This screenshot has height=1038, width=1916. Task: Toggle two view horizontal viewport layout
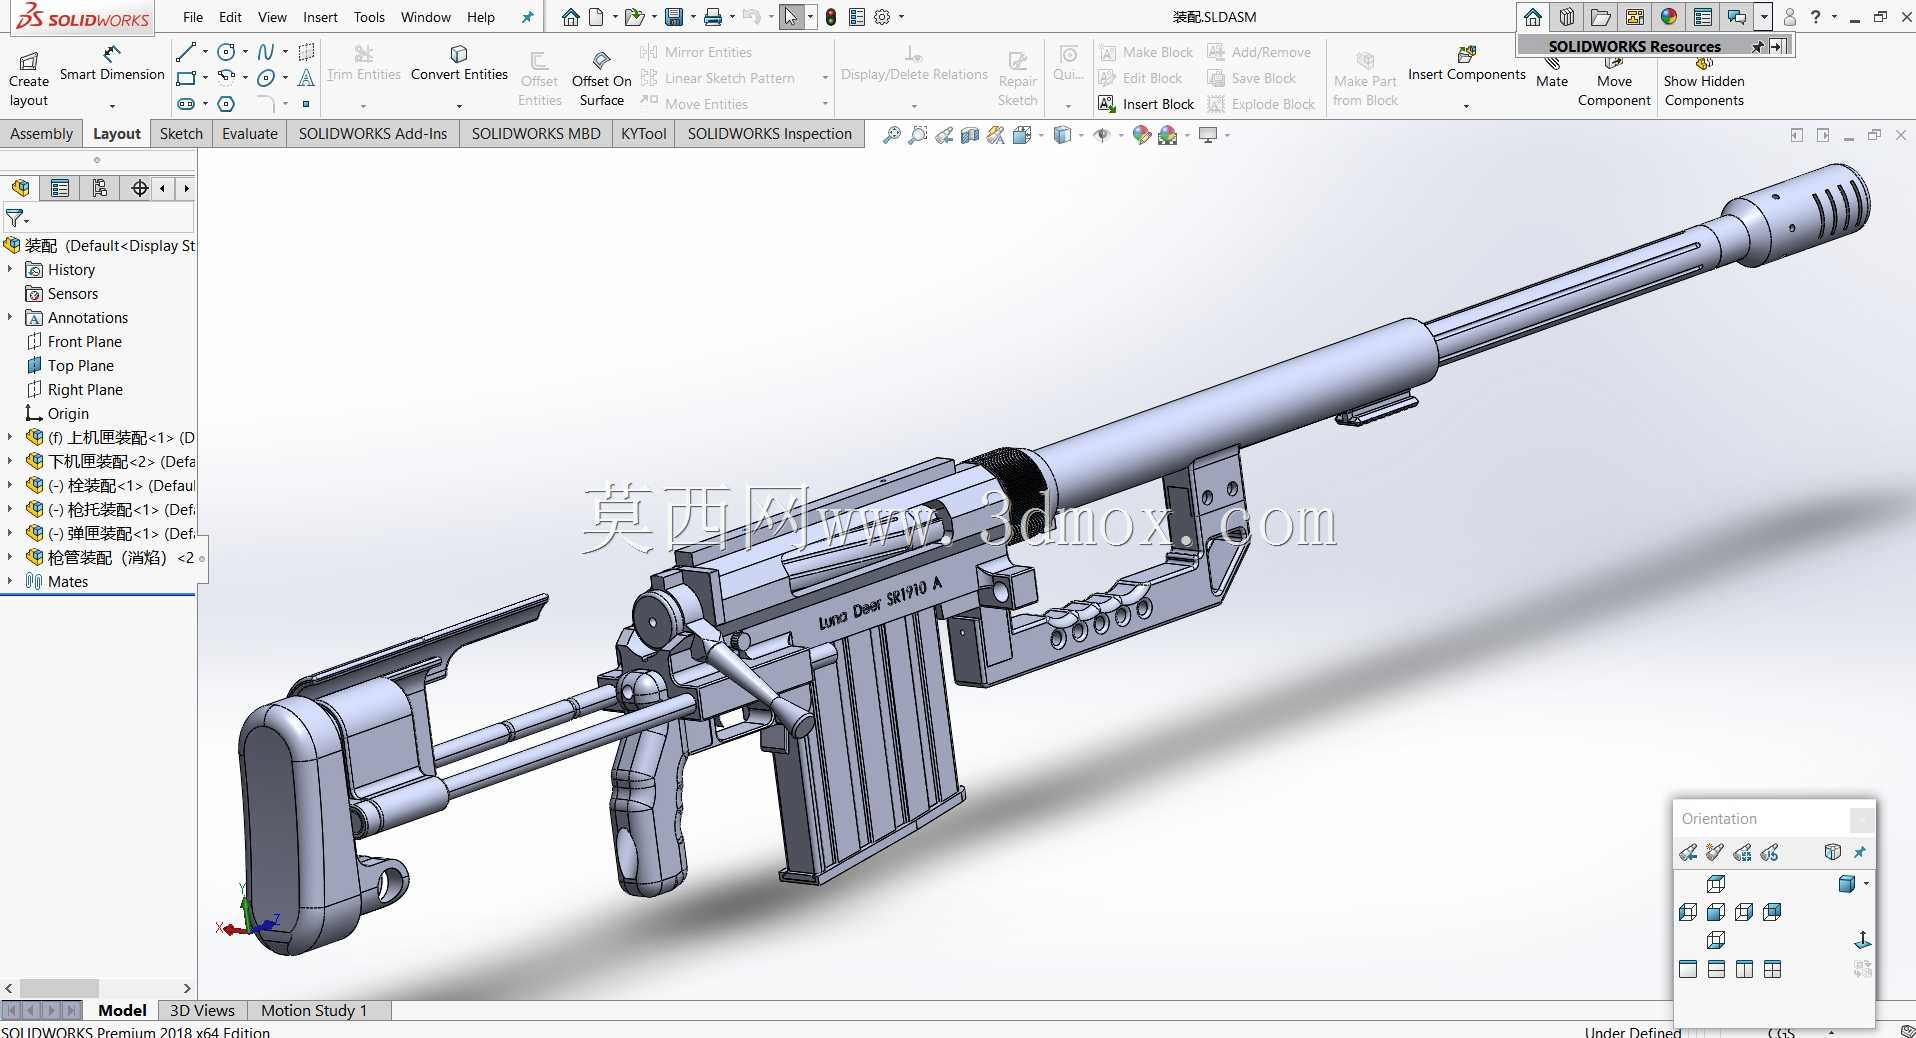click(x=1716, y=969)
